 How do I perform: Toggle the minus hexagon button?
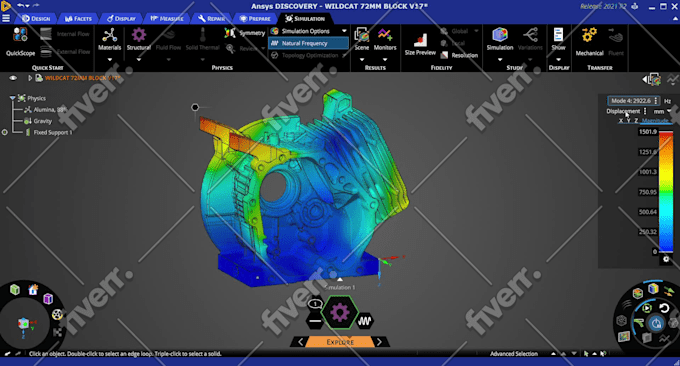[x=315, y=321]
